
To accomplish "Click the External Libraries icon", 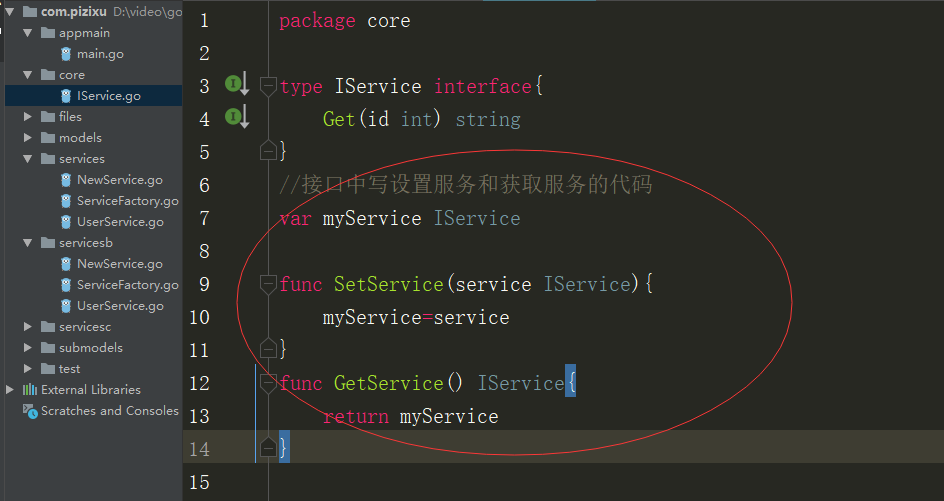I will point(30,390).
